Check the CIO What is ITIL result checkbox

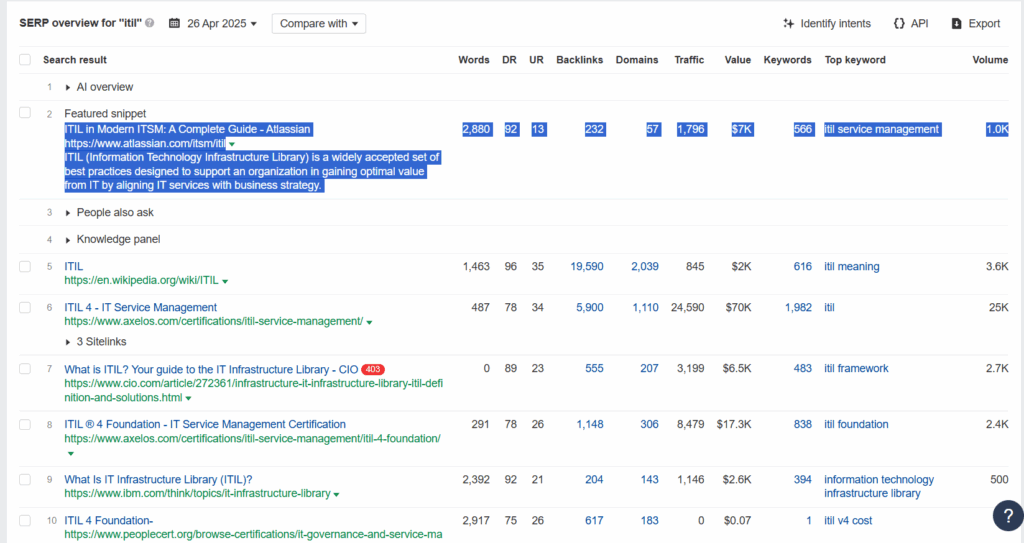[x=25, y=369]
